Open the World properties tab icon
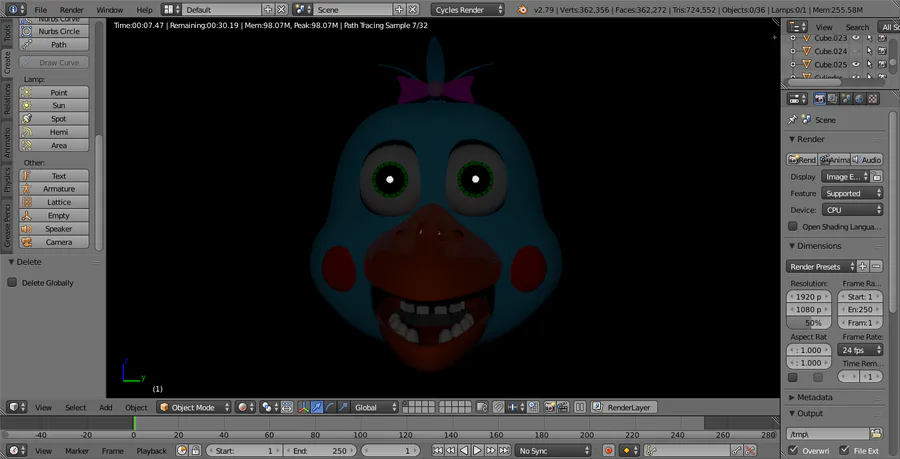Viewport: 900px width, 459px height. (x=860, y=99)
